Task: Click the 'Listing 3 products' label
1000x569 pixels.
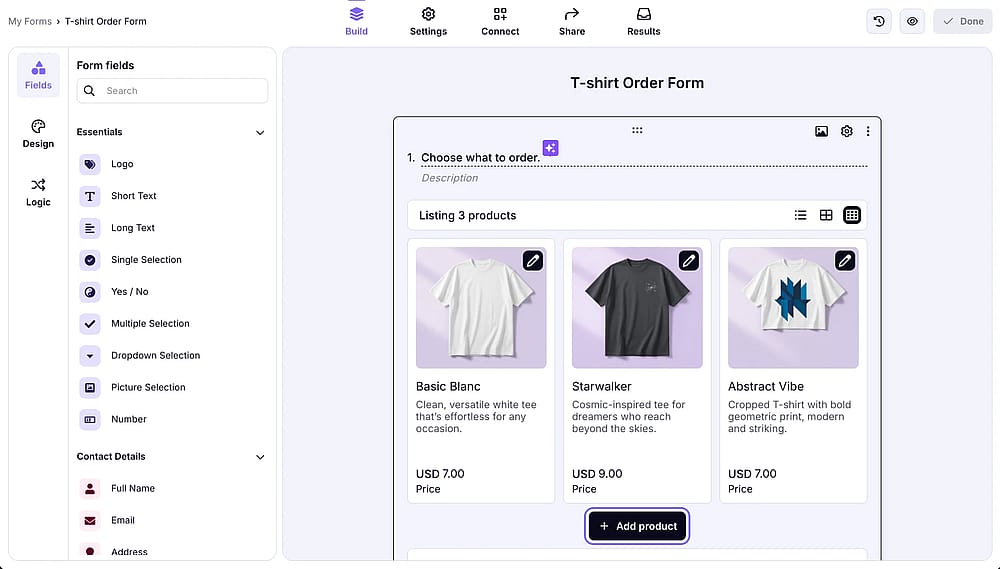Action: (467, 216)
